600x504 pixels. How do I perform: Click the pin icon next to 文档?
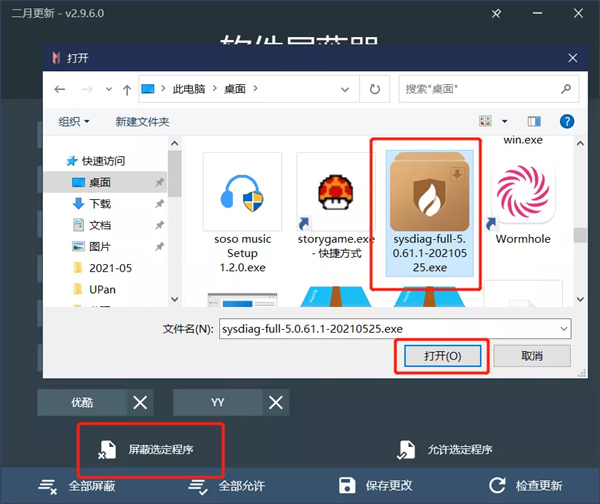159,225
